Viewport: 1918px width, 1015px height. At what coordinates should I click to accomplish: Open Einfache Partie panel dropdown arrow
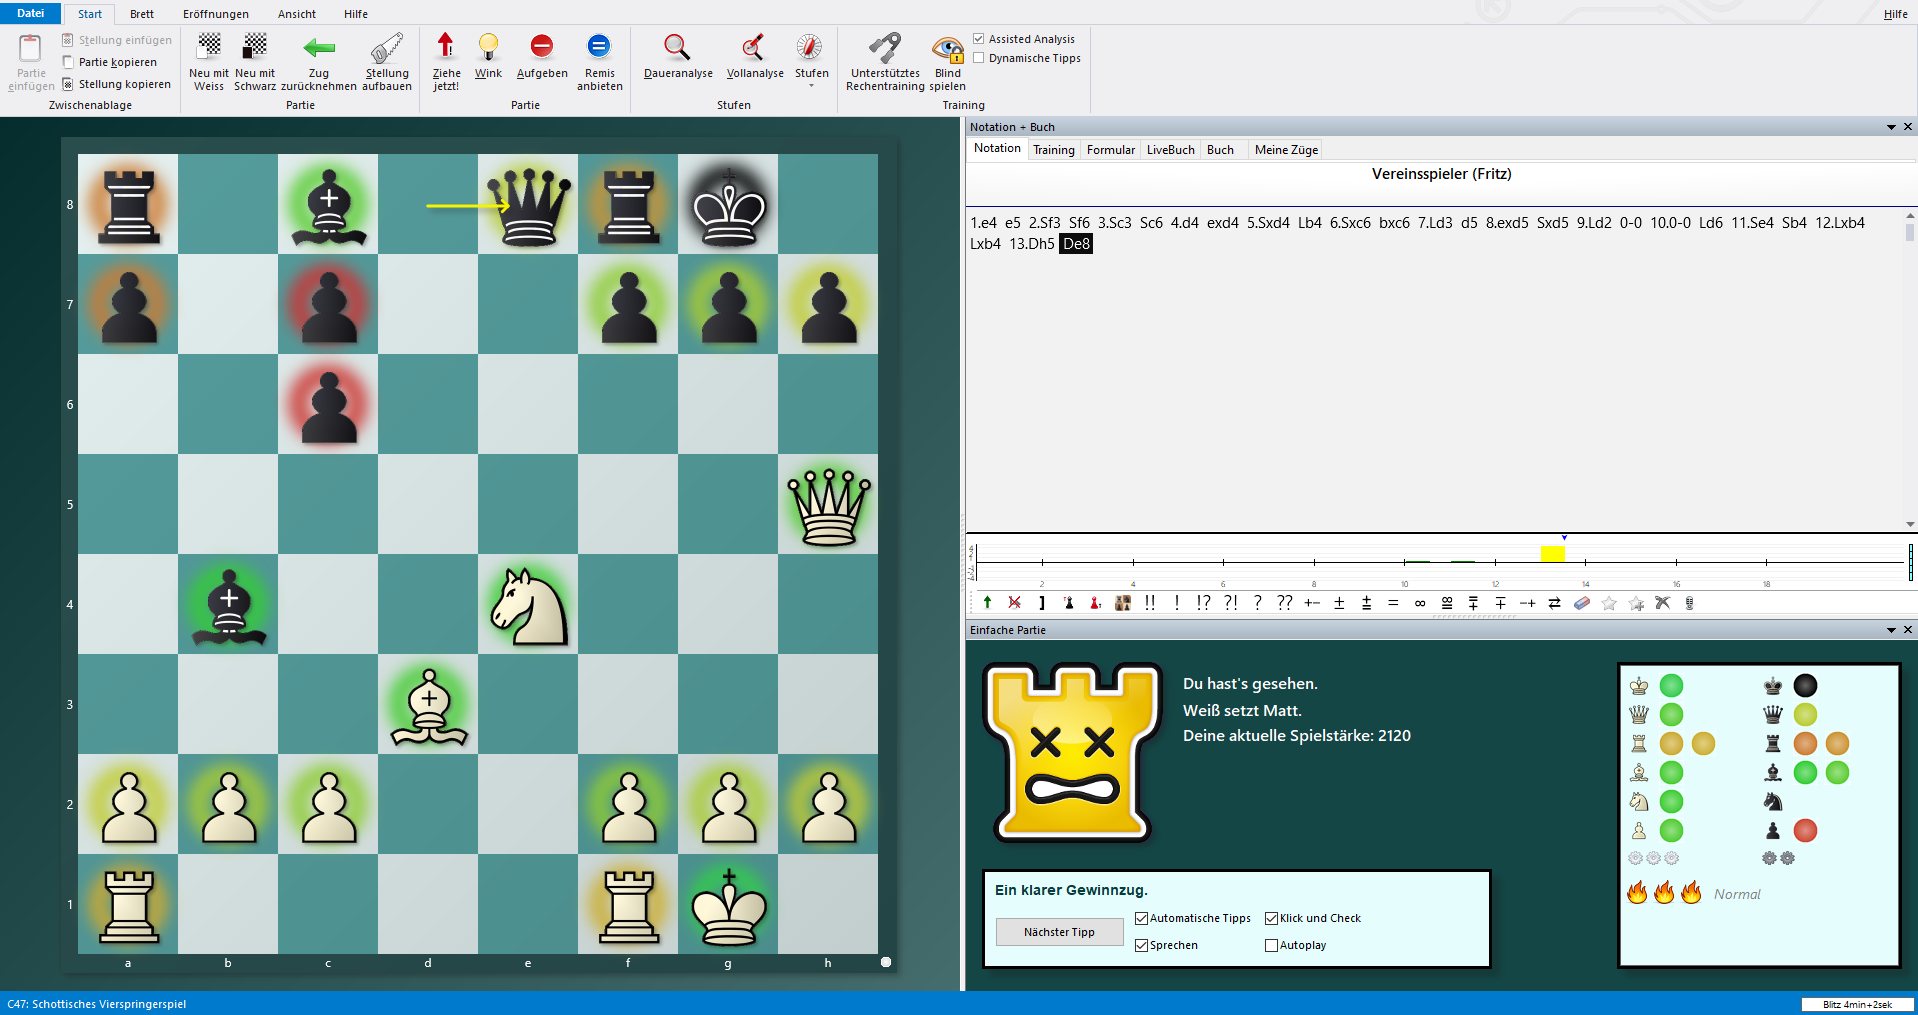click(x=1891, y=630)
